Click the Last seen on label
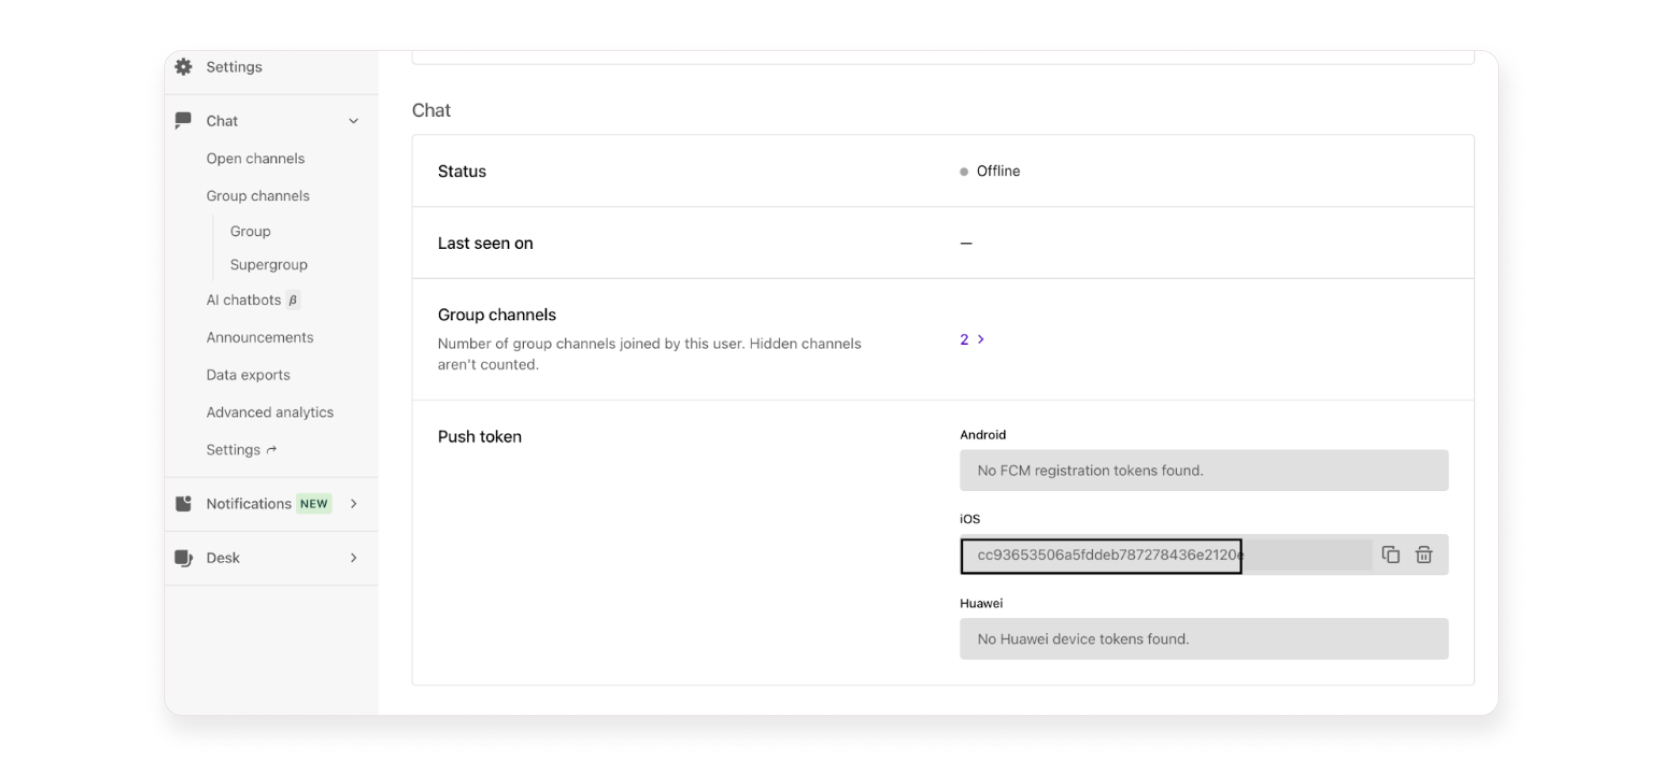The width and height of the screenshot is (1664, 768). click(x=485, y=243)
